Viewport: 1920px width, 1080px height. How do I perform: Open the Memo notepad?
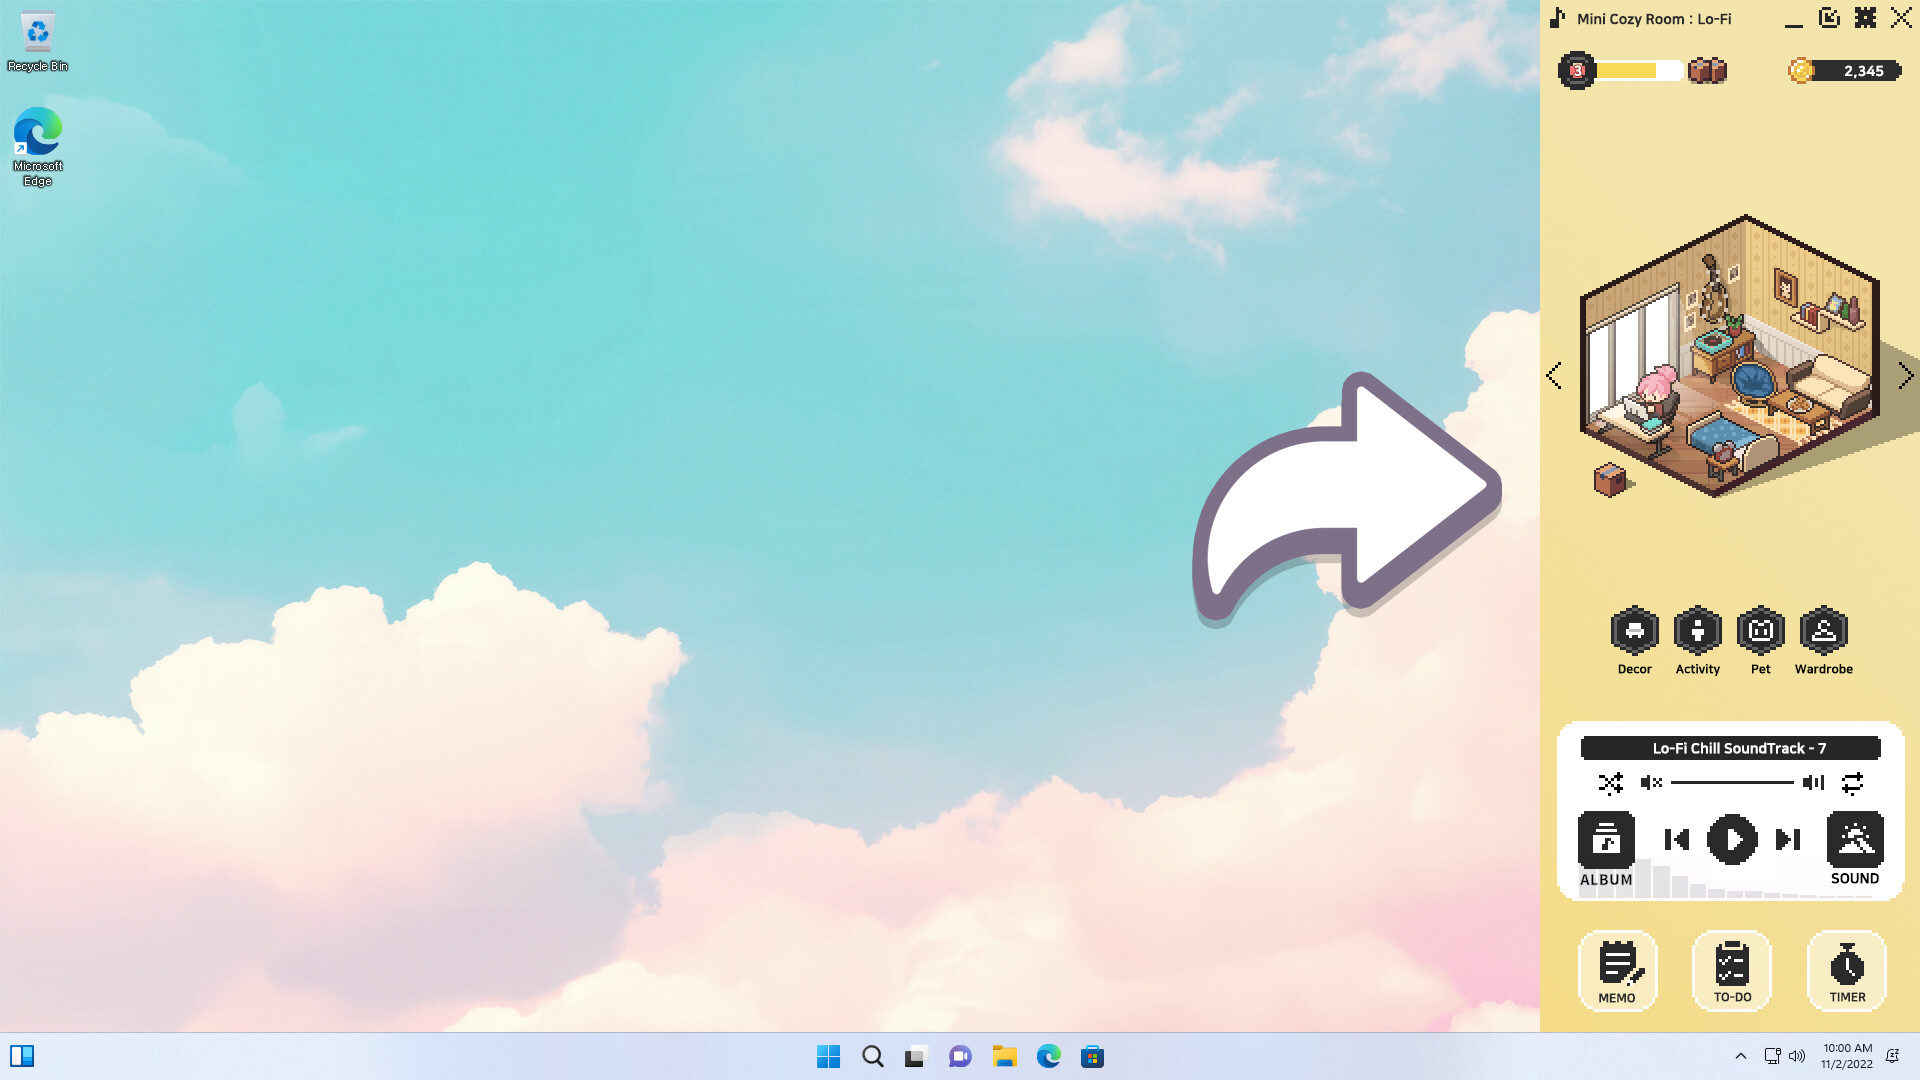(x=1617, y=968)
